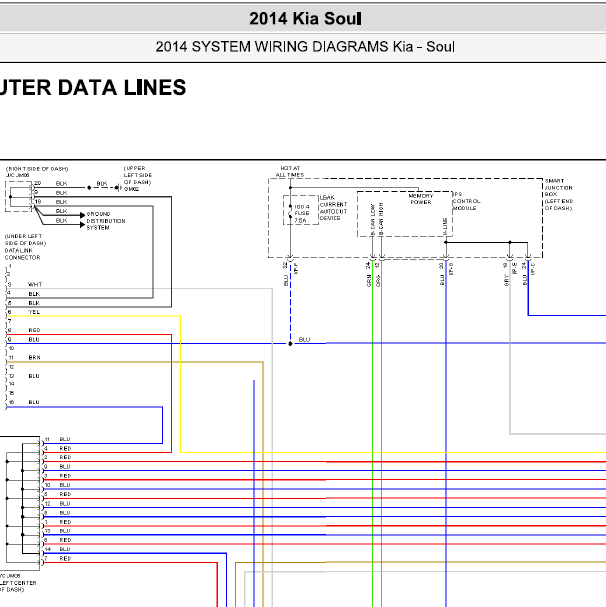Click the "2014 SYSTEM WIRING DIAGRAMS Kia - Soul" subtitle

coord(305,47)
